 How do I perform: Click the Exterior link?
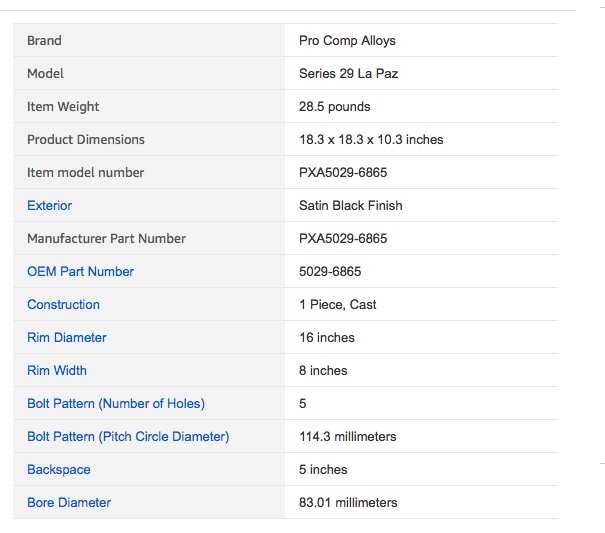click(49, 205)
